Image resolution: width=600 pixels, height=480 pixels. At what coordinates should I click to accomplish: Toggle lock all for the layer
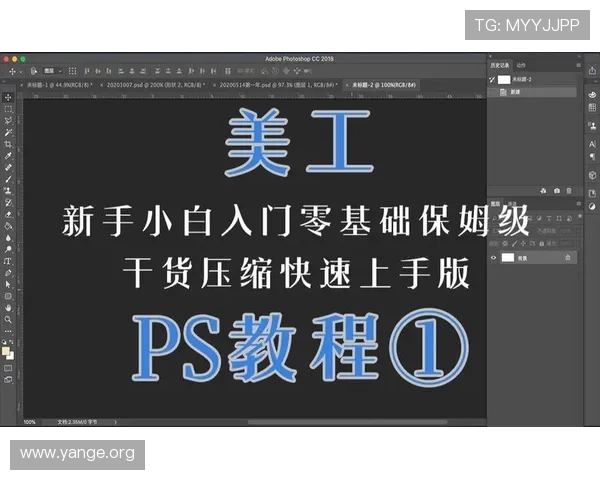[x=542, y=243]
